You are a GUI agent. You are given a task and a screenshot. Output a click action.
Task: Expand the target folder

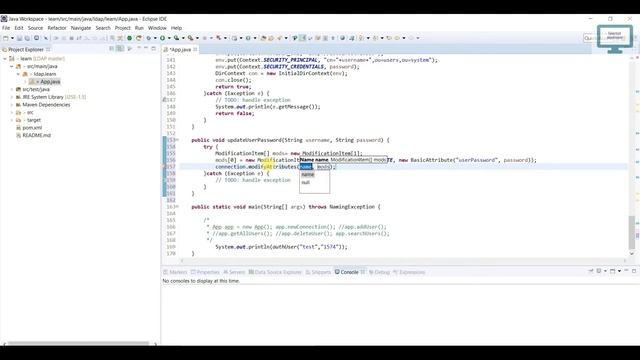pyautogui.click(x=12, y=120)
